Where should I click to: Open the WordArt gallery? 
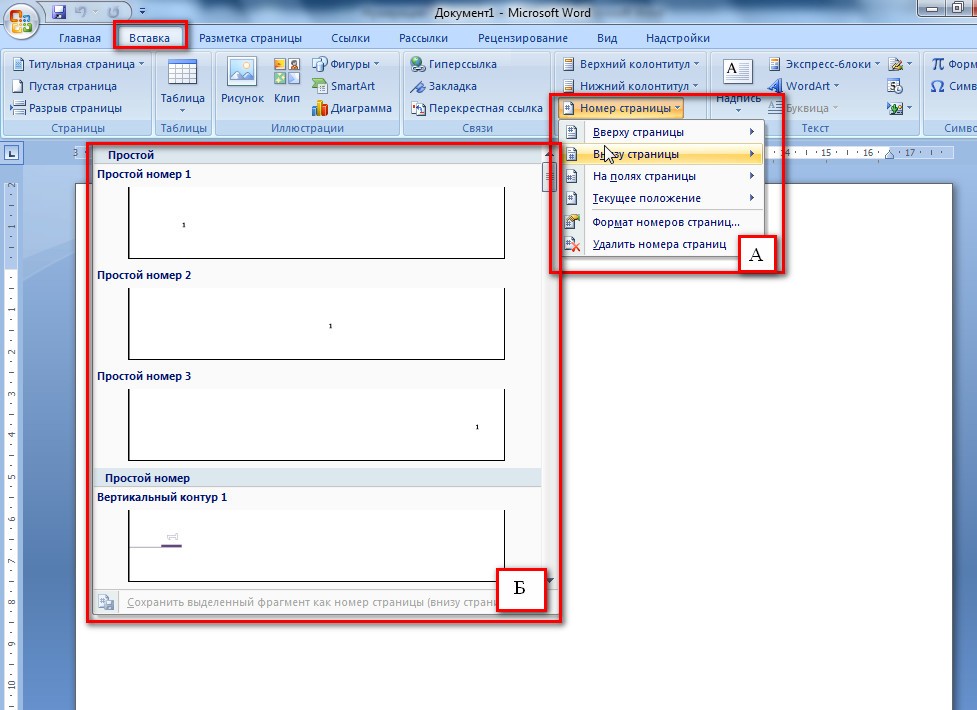tap(804, 86)
